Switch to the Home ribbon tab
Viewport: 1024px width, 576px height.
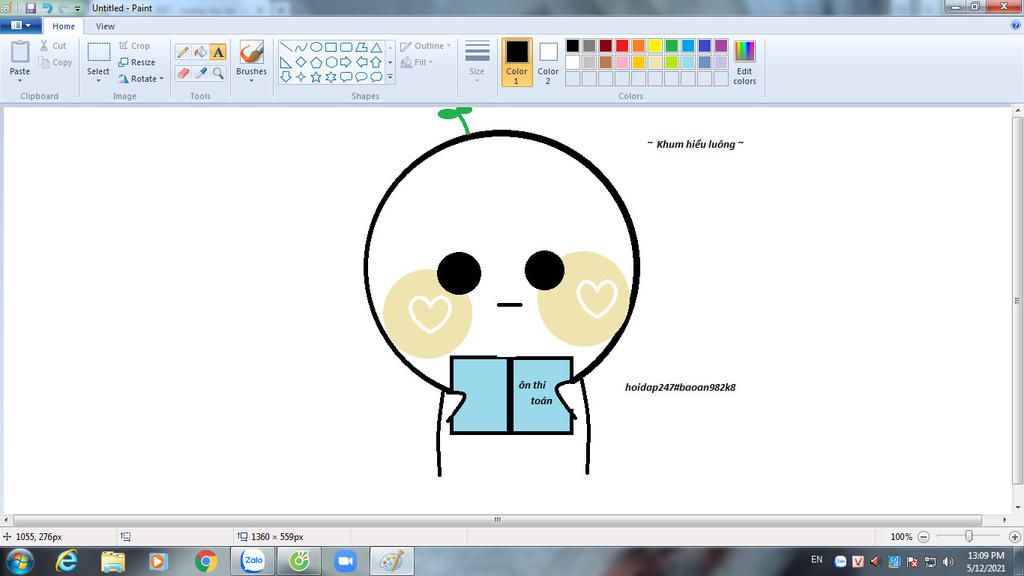pos(63,26)
